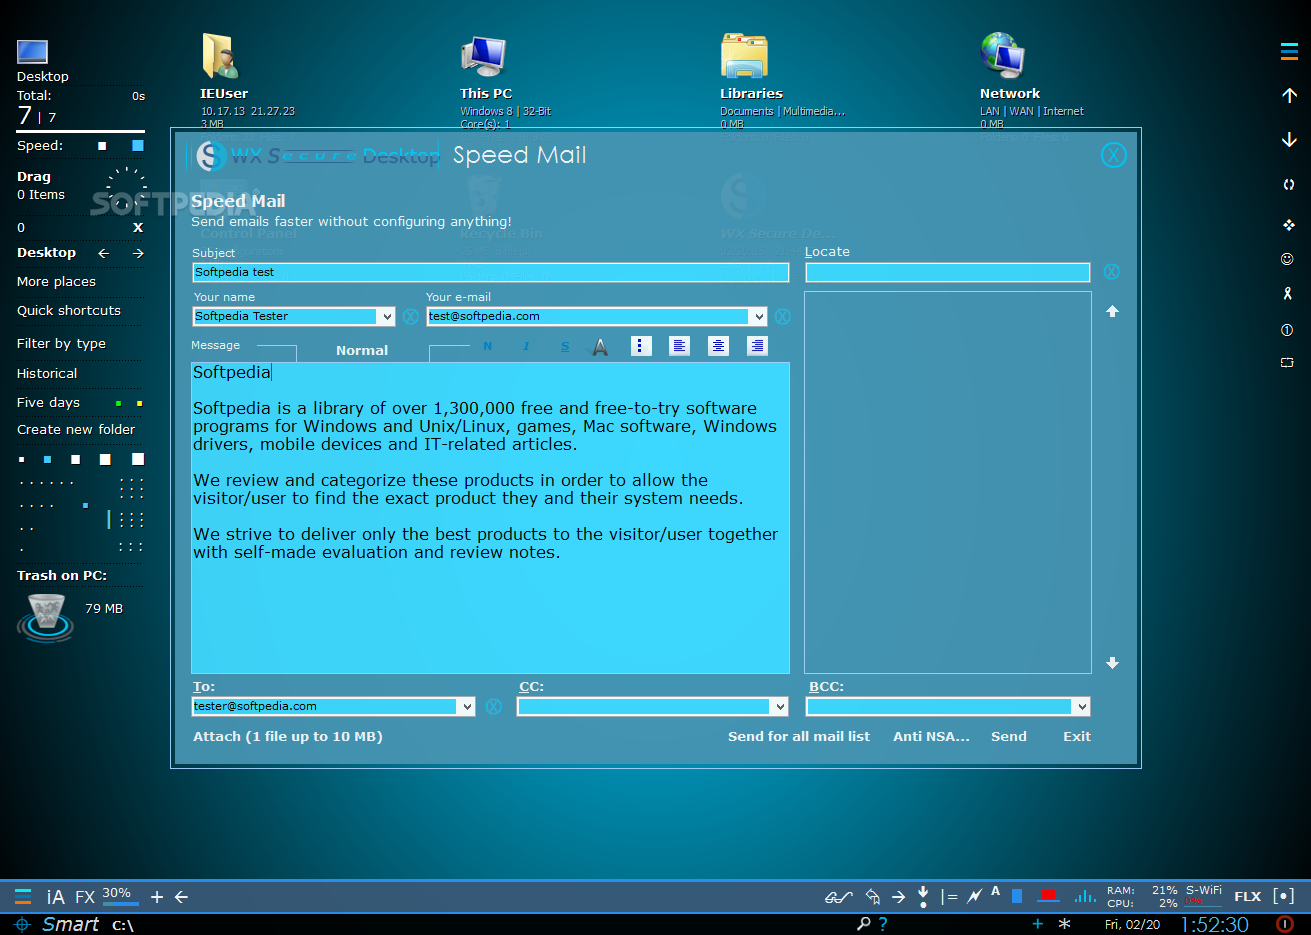Click the Desktop monitor icon top-left
The width and height of the screenshot is (1311, 935).
tap(33, 51)
